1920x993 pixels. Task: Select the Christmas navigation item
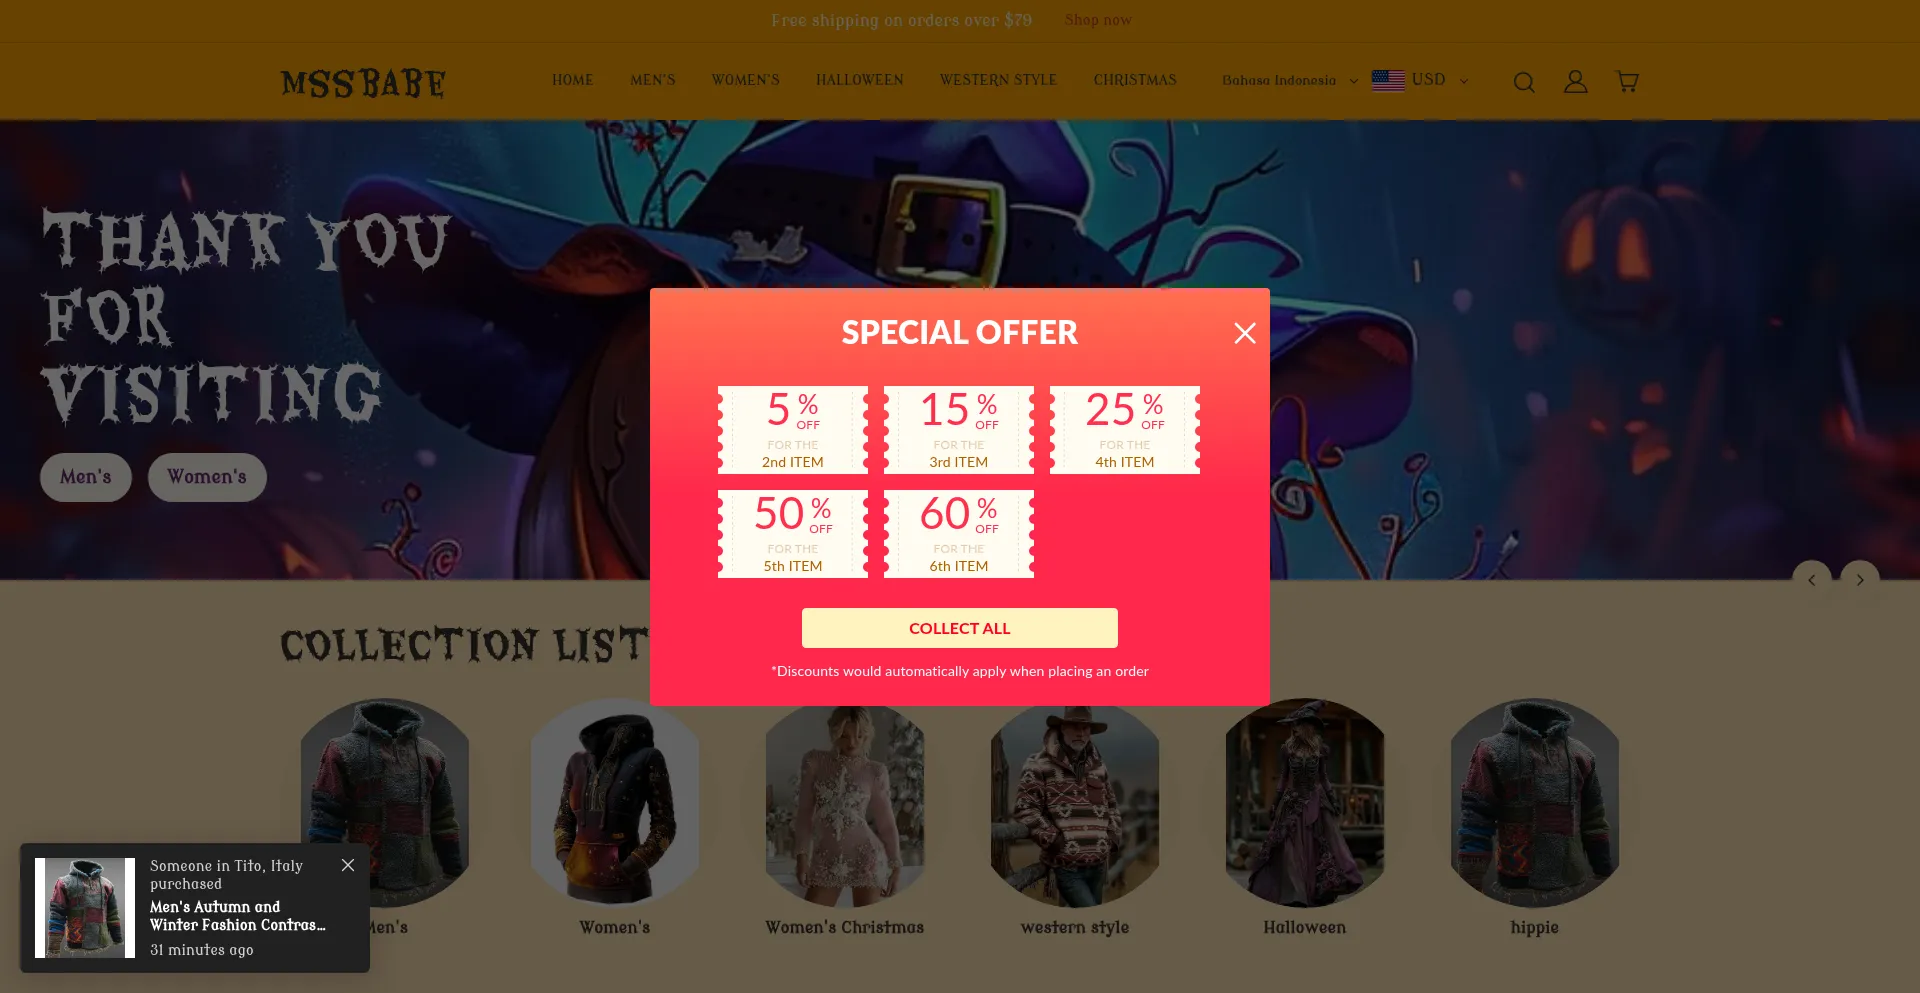tap(1135, 80)
